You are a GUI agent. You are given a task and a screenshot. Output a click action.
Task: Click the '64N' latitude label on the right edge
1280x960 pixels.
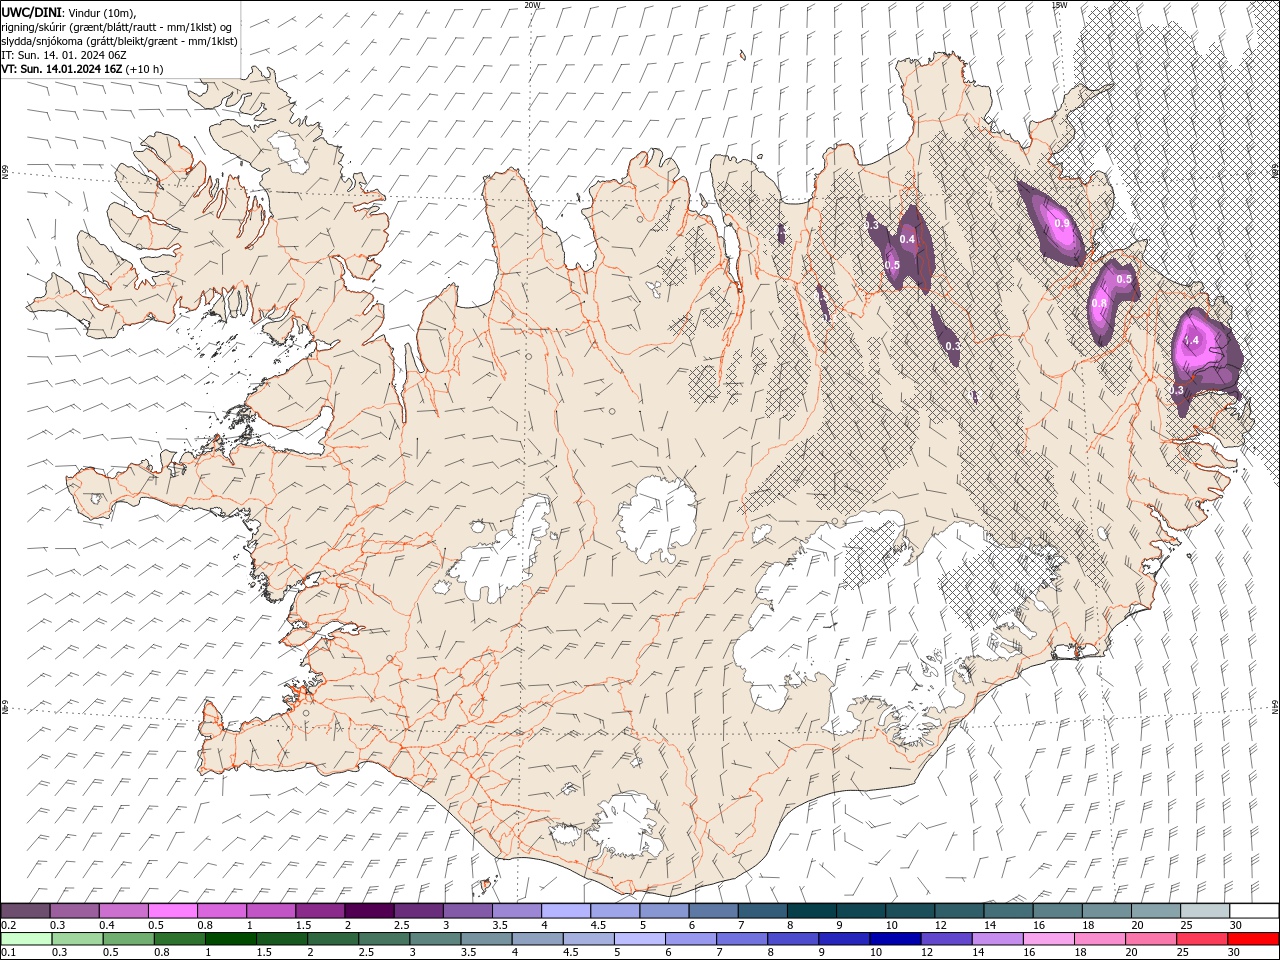1275,707
